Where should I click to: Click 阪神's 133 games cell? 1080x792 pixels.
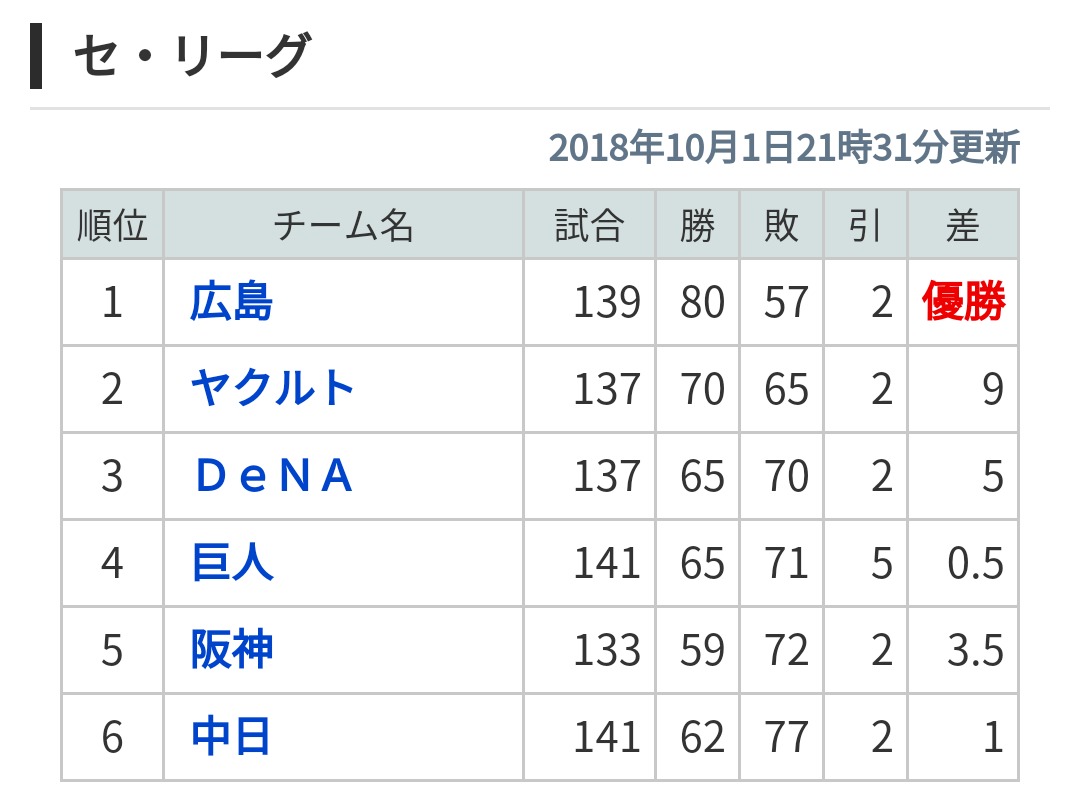pos(606,650)
